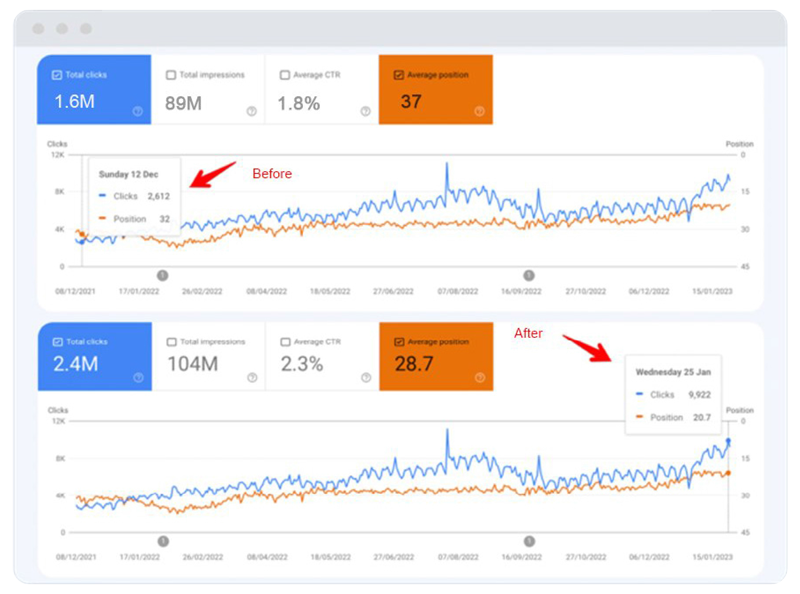The image size is (800, 594).
Task: Open help icon on 89M Total impressions card
Action: (251, 111)
